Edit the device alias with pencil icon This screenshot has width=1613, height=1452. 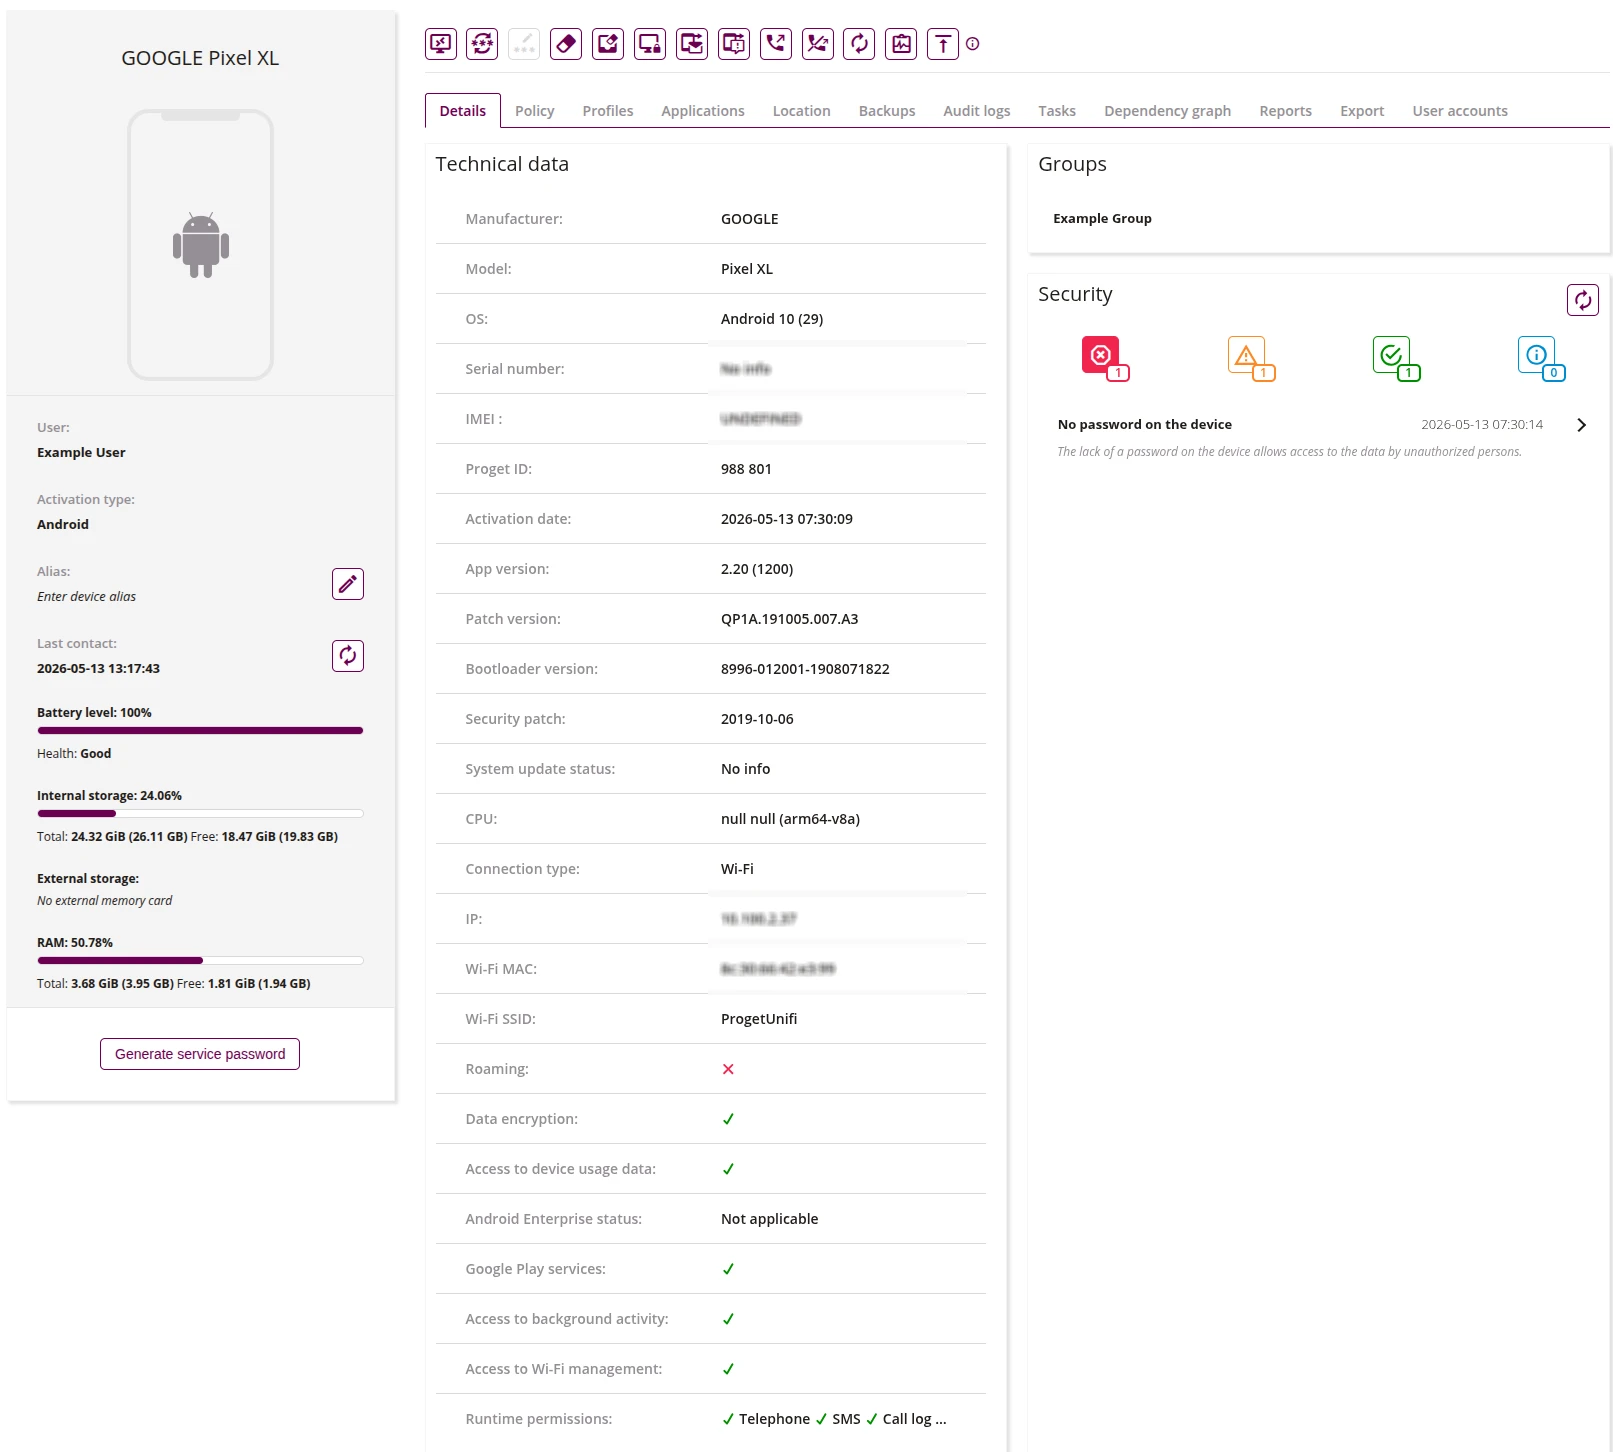click(x=348, y=584)
